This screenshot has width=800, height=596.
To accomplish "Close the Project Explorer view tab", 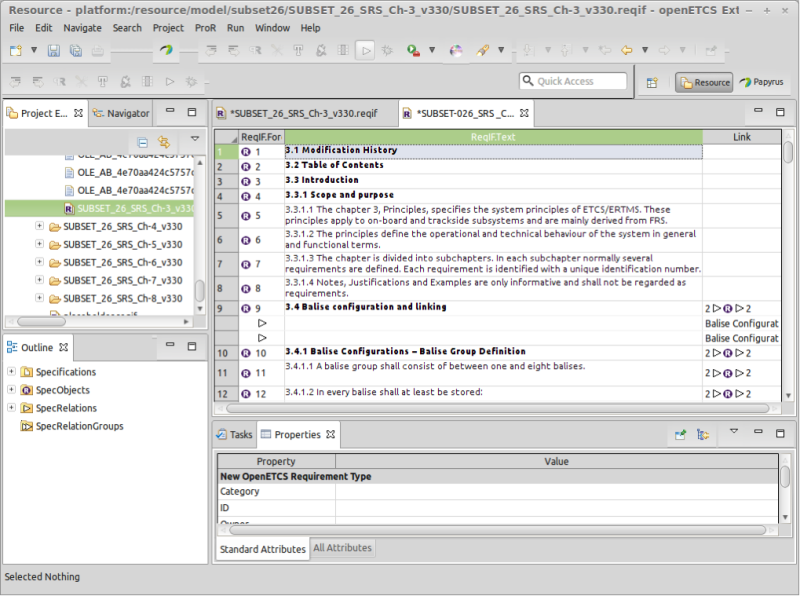I will [78, 113].
